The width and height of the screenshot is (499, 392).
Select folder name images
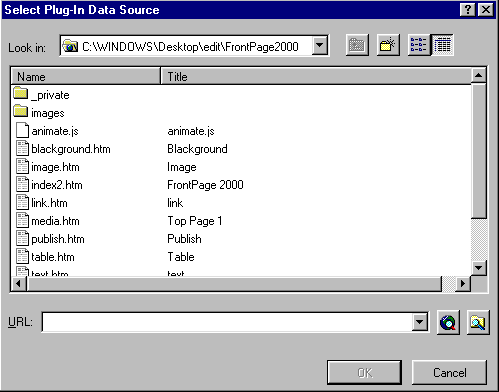click(x=48, y=113)
